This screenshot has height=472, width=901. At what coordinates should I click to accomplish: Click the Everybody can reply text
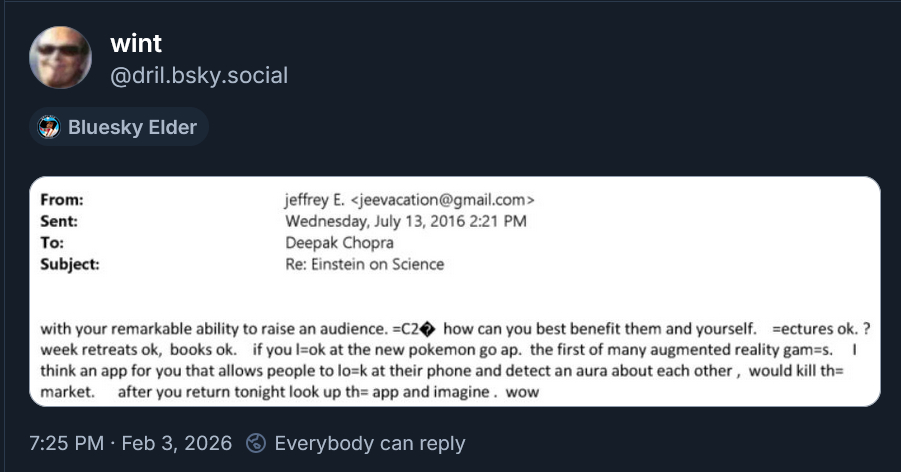[x=369, y=442]
